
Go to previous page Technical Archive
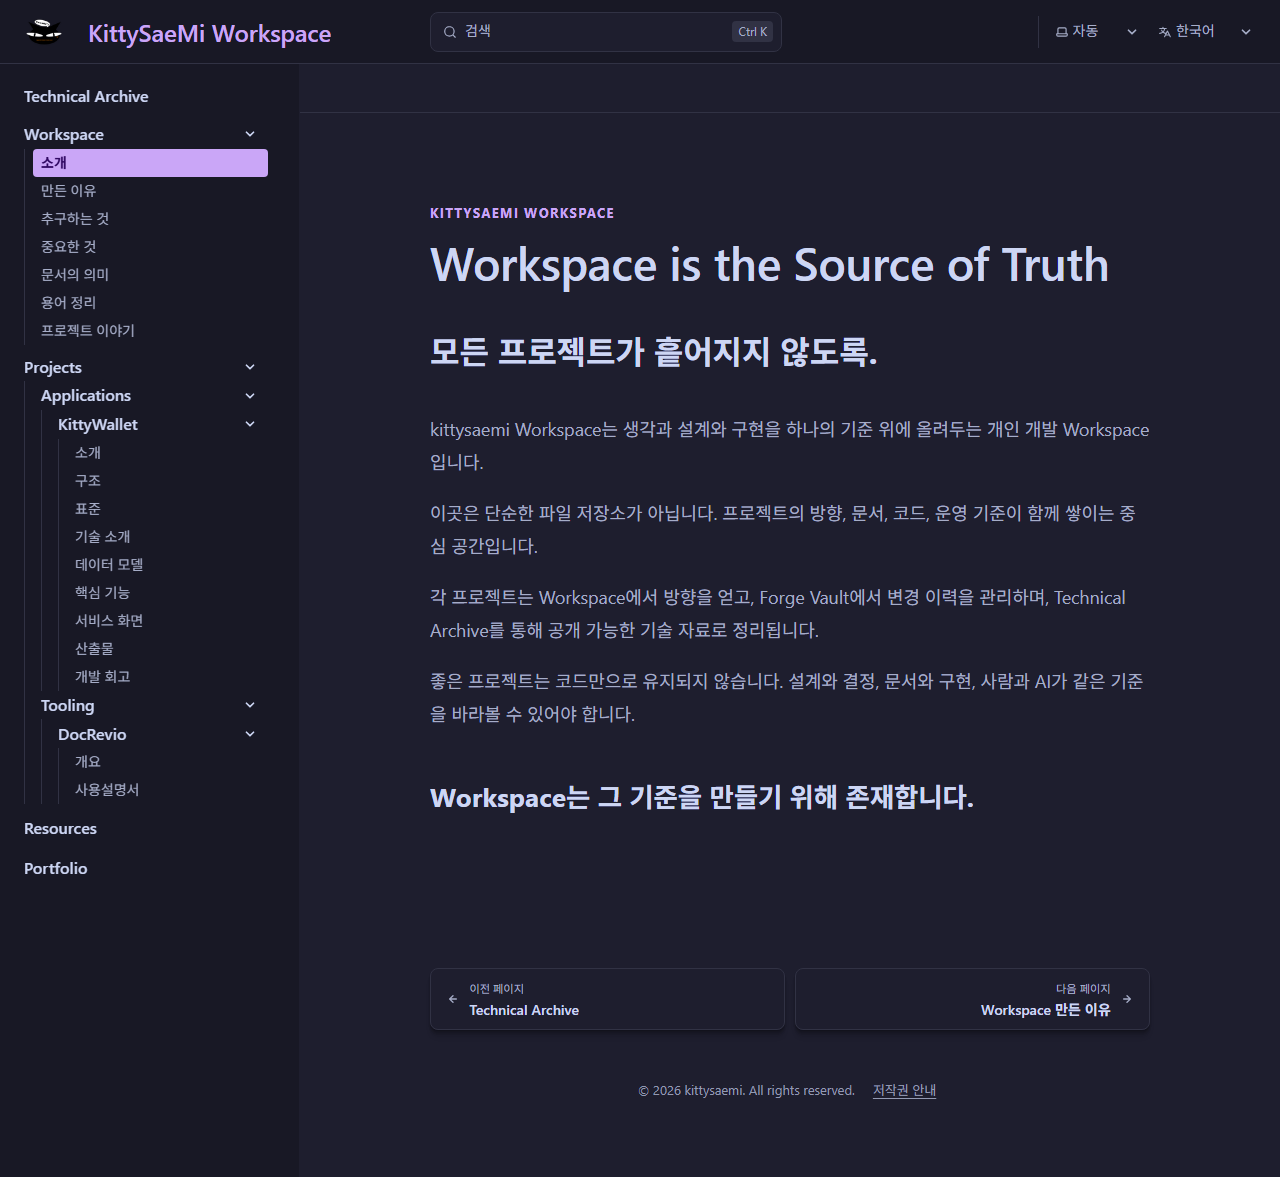click(x=607, y=999)
